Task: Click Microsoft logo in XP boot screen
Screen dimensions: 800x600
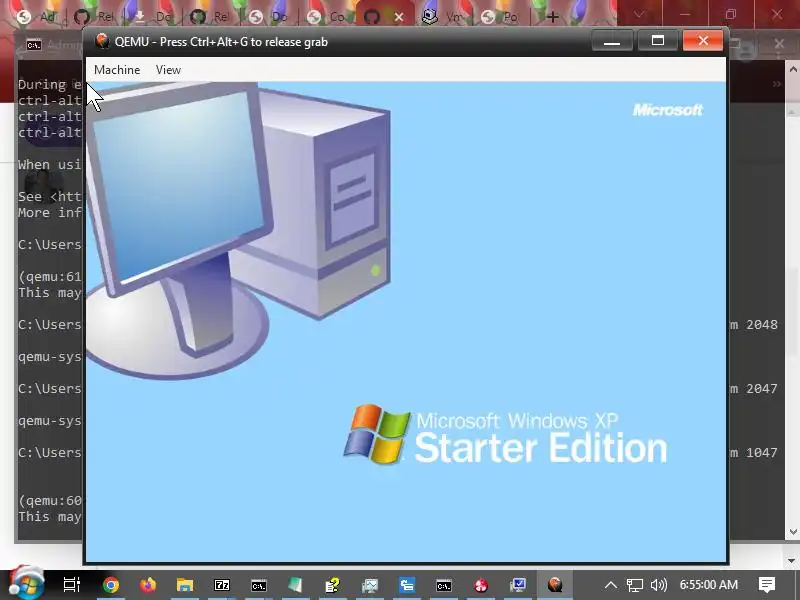Action: point(667,110)
